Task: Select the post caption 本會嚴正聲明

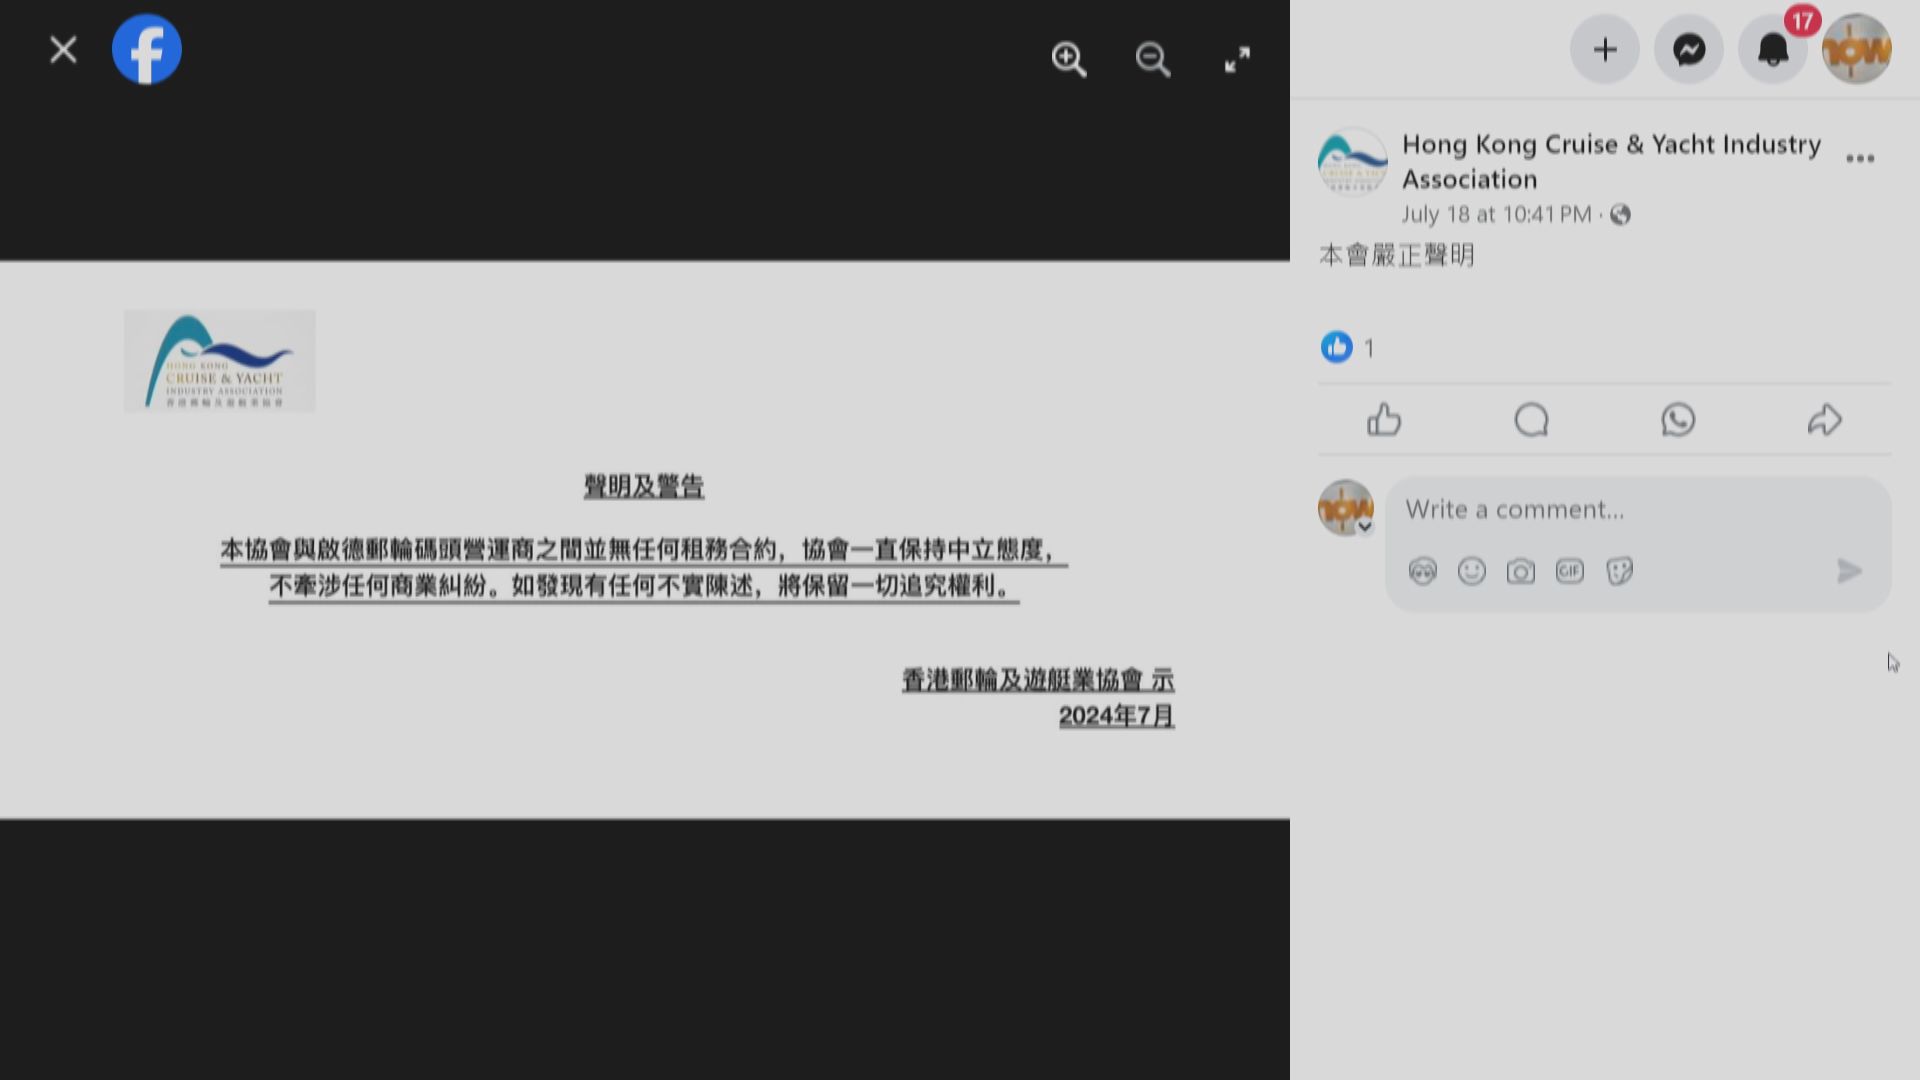Action: pyautogui.click(x=1397, y=255)
